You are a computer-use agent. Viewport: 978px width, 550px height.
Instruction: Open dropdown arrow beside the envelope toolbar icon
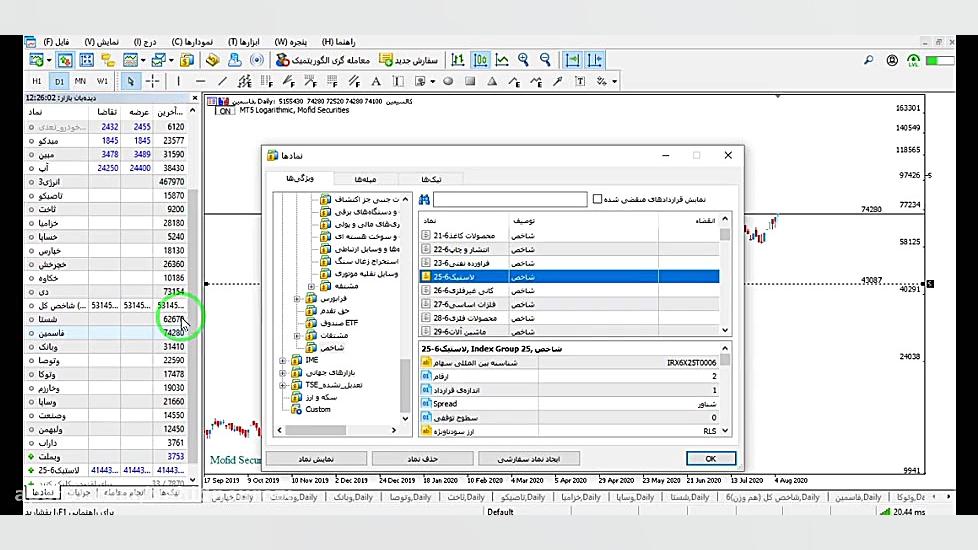pos(171,60)
